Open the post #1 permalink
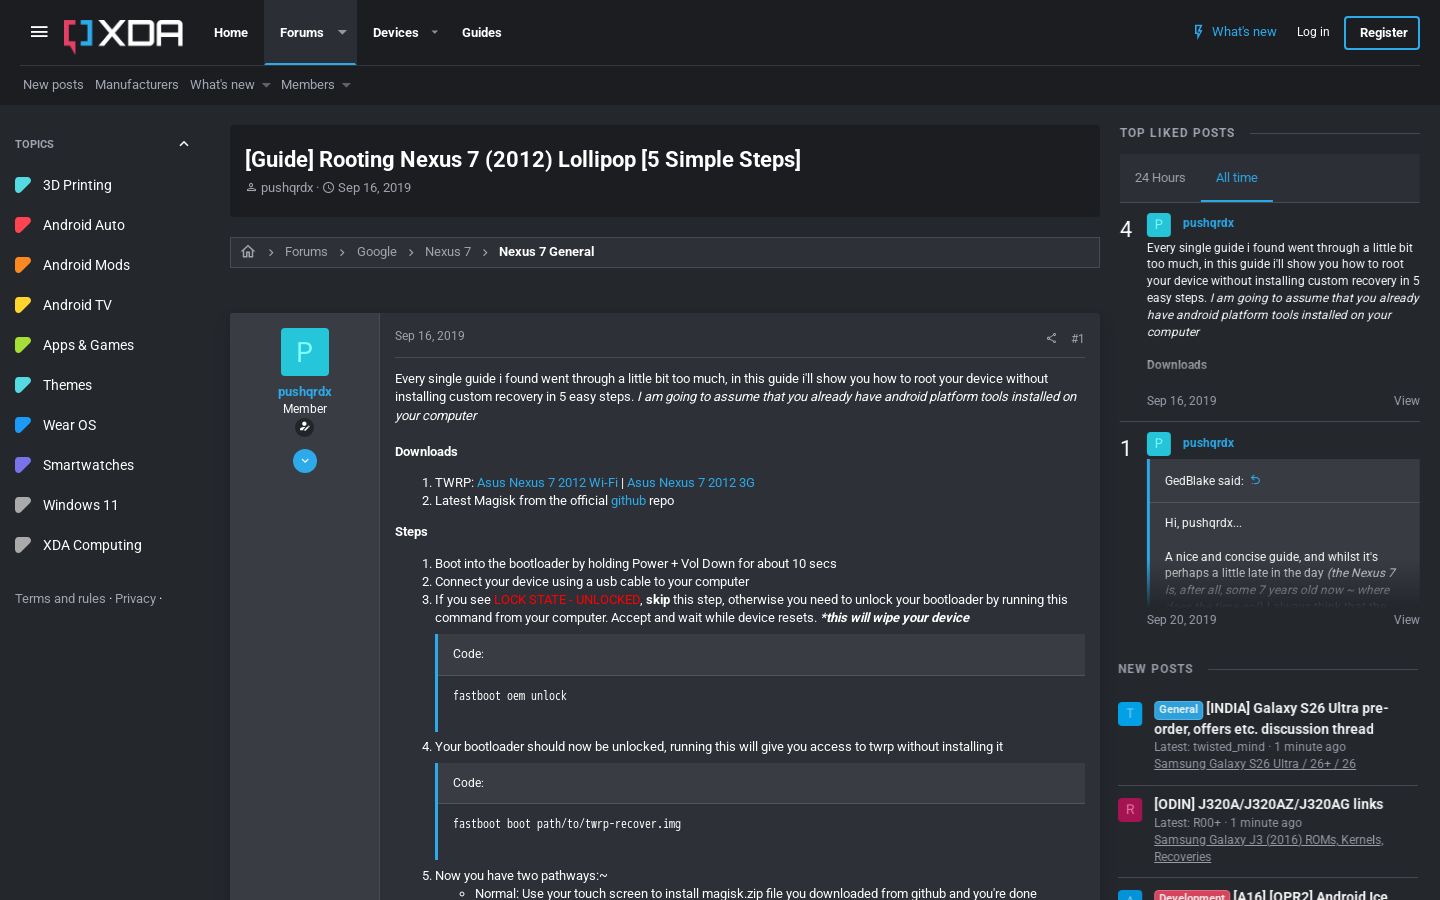1440x900 pixels. (1077, 339)
